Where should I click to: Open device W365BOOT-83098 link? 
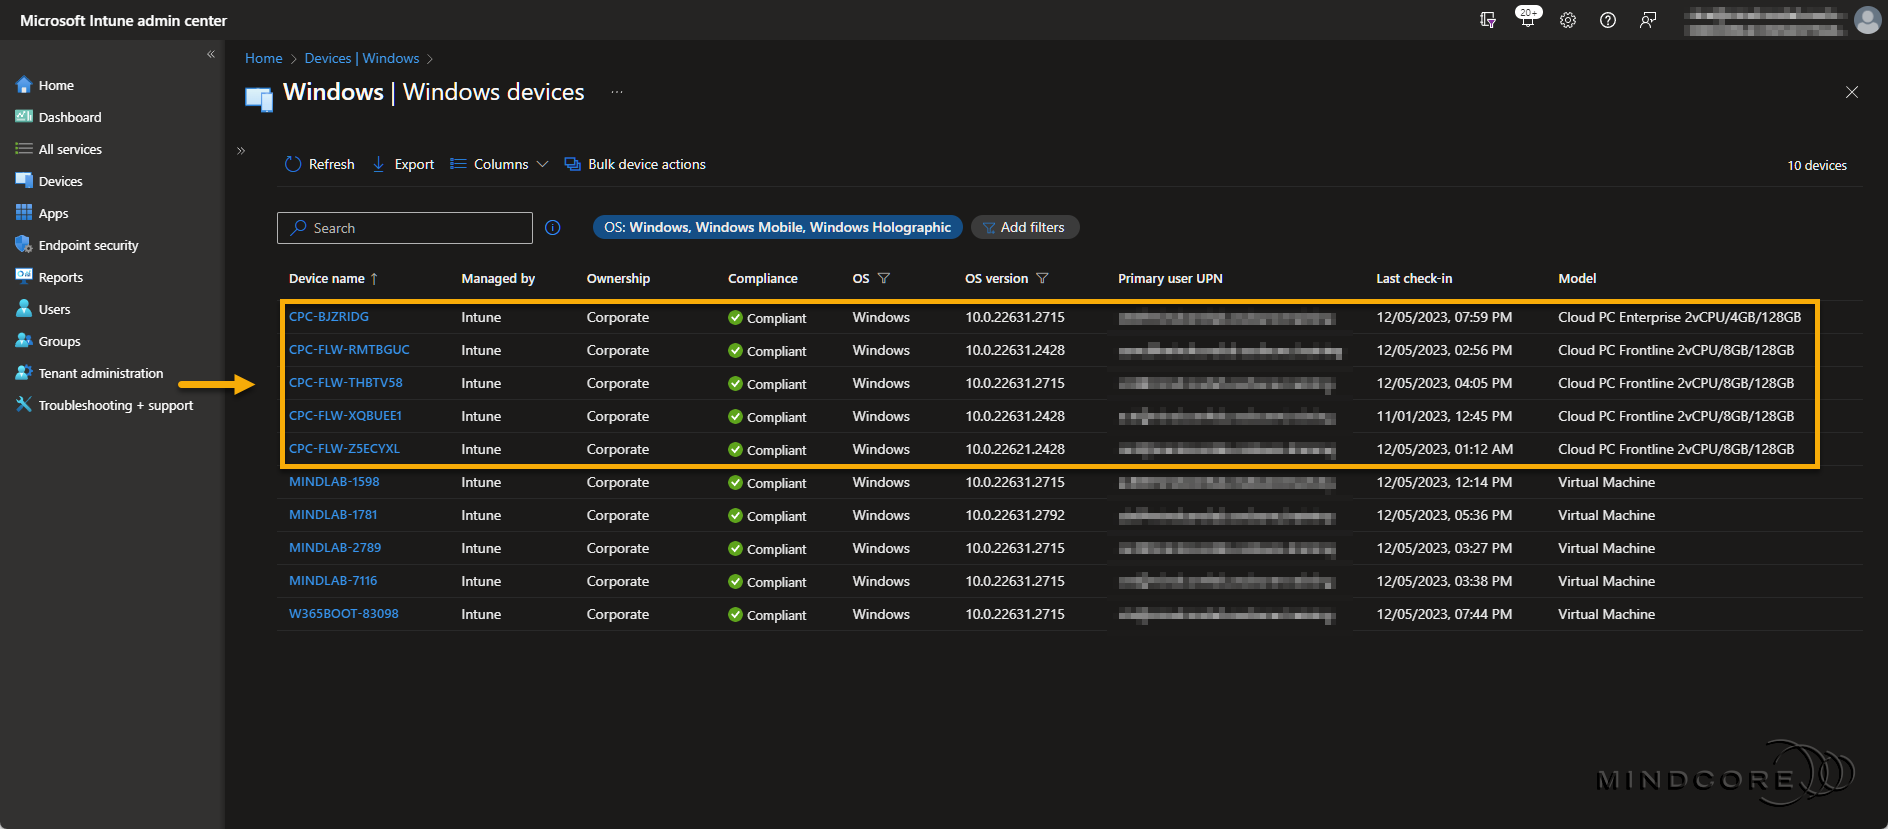tap(343, 614)
